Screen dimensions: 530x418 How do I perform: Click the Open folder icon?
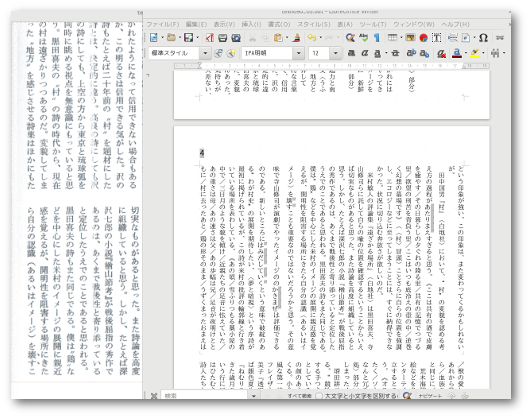click(171, 38)
